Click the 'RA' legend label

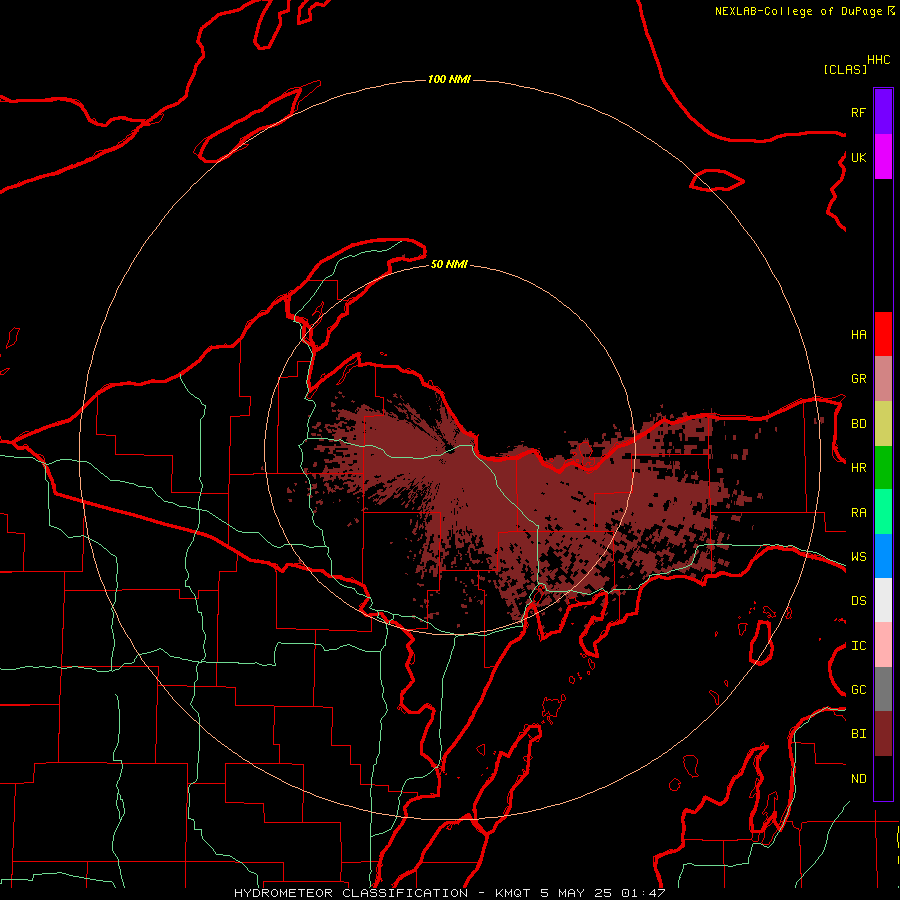pyautogui.click(x=859, y=512)
